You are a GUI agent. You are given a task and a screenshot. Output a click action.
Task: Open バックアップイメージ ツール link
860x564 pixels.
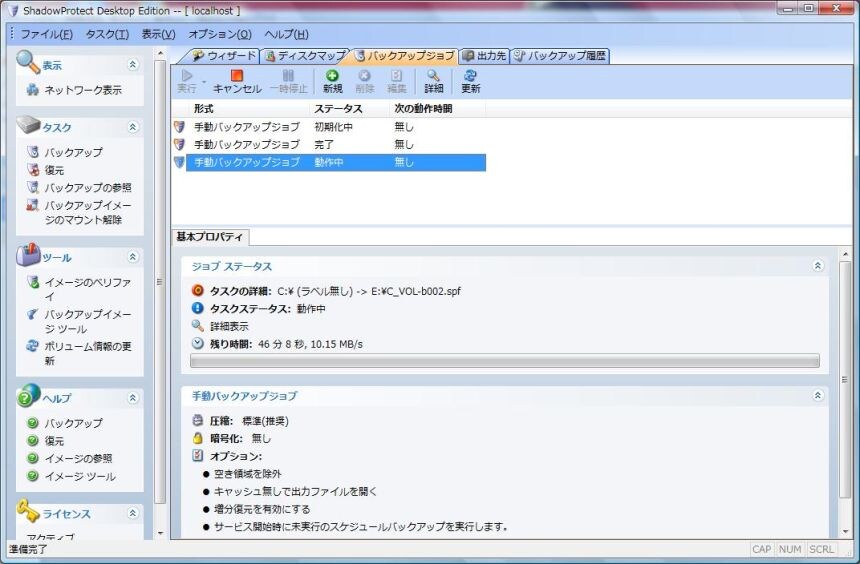(x=88, y=322)
